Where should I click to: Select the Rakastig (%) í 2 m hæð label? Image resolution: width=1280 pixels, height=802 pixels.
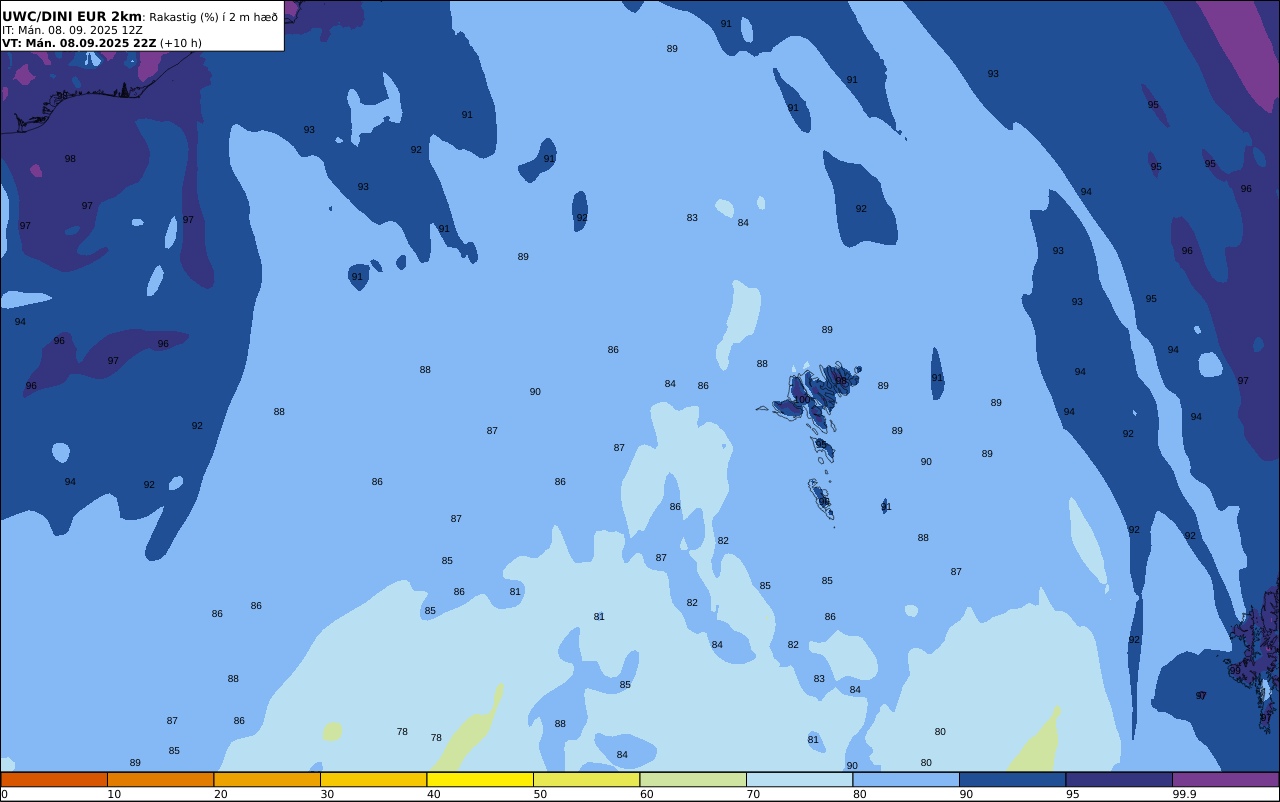click(214, 17)
